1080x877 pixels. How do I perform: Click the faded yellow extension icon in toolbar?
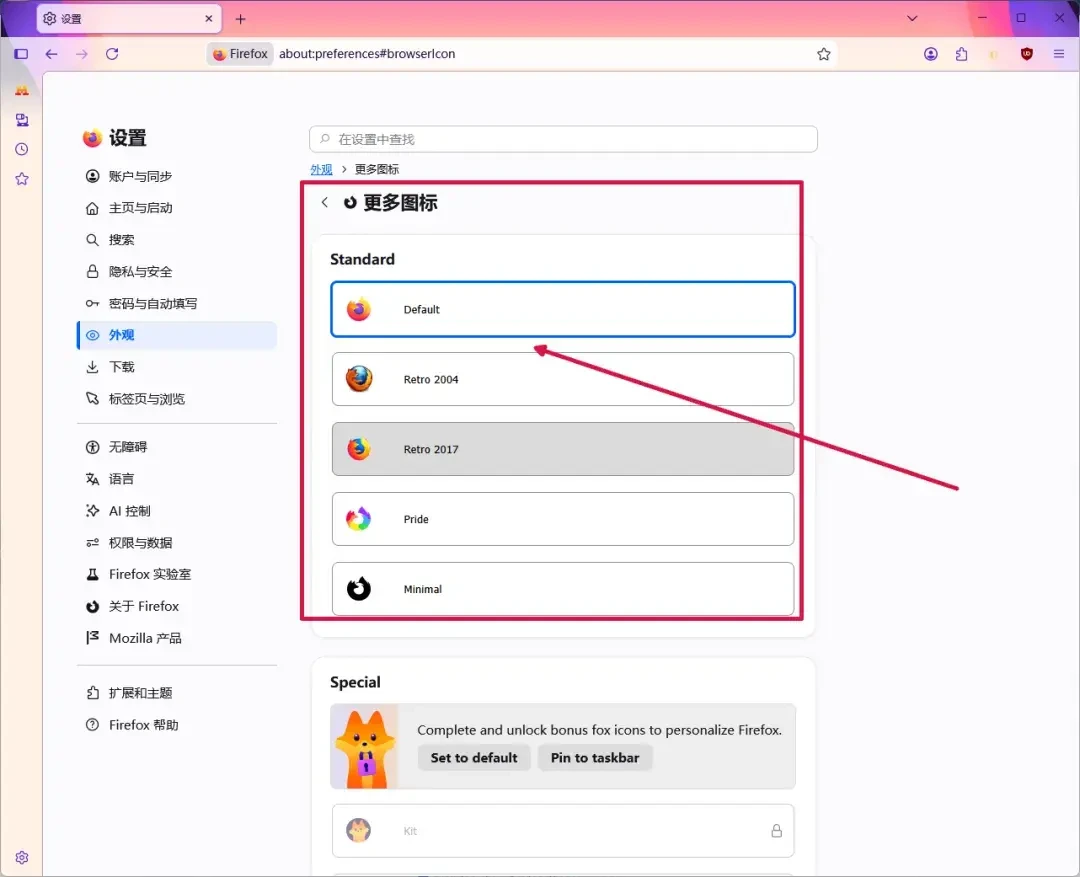click(993, 54)
